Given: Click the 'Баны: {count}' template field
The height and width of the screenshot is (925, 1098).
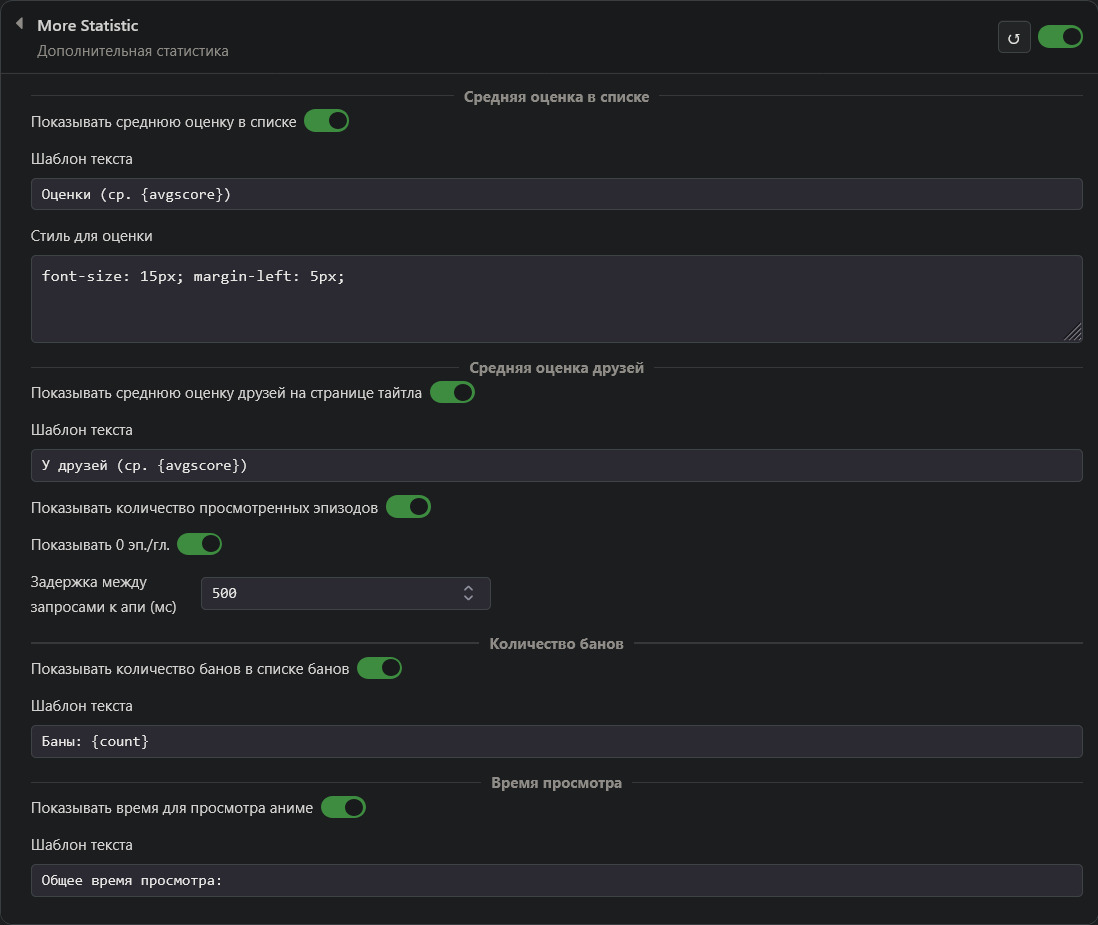Looking at the screenshot, I should [x=556, y=741].
